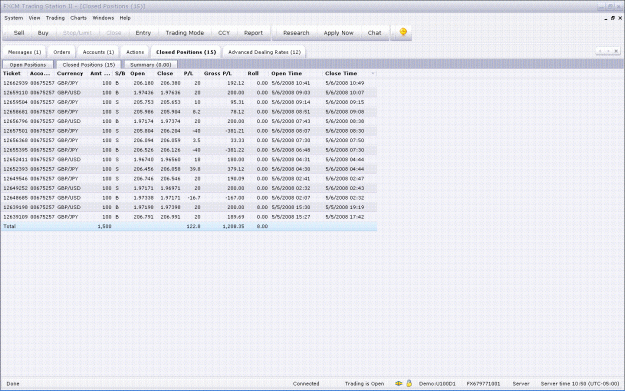The width and height of the screenshot is (625, 391).
Task: Select ticket 12649546 row
Action: (189, 179)
